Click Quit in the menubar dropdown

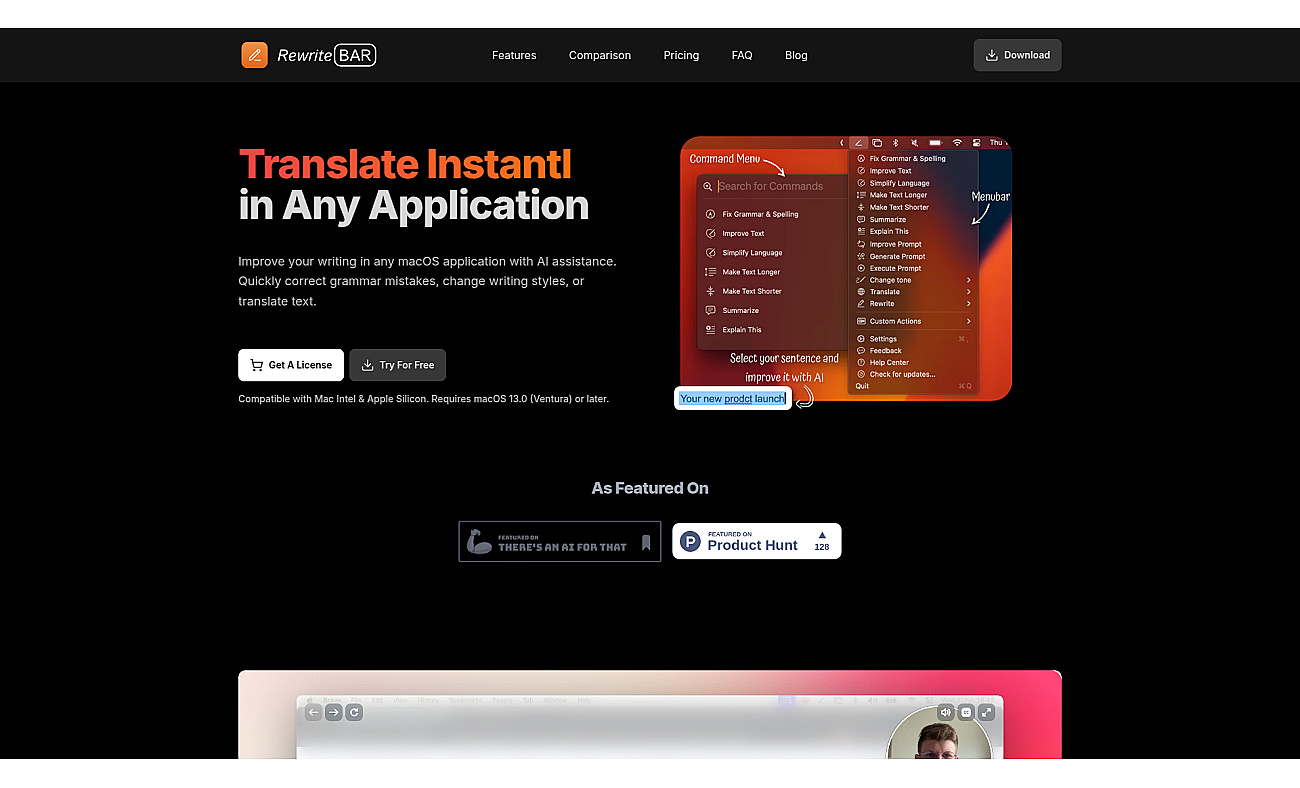862,386
